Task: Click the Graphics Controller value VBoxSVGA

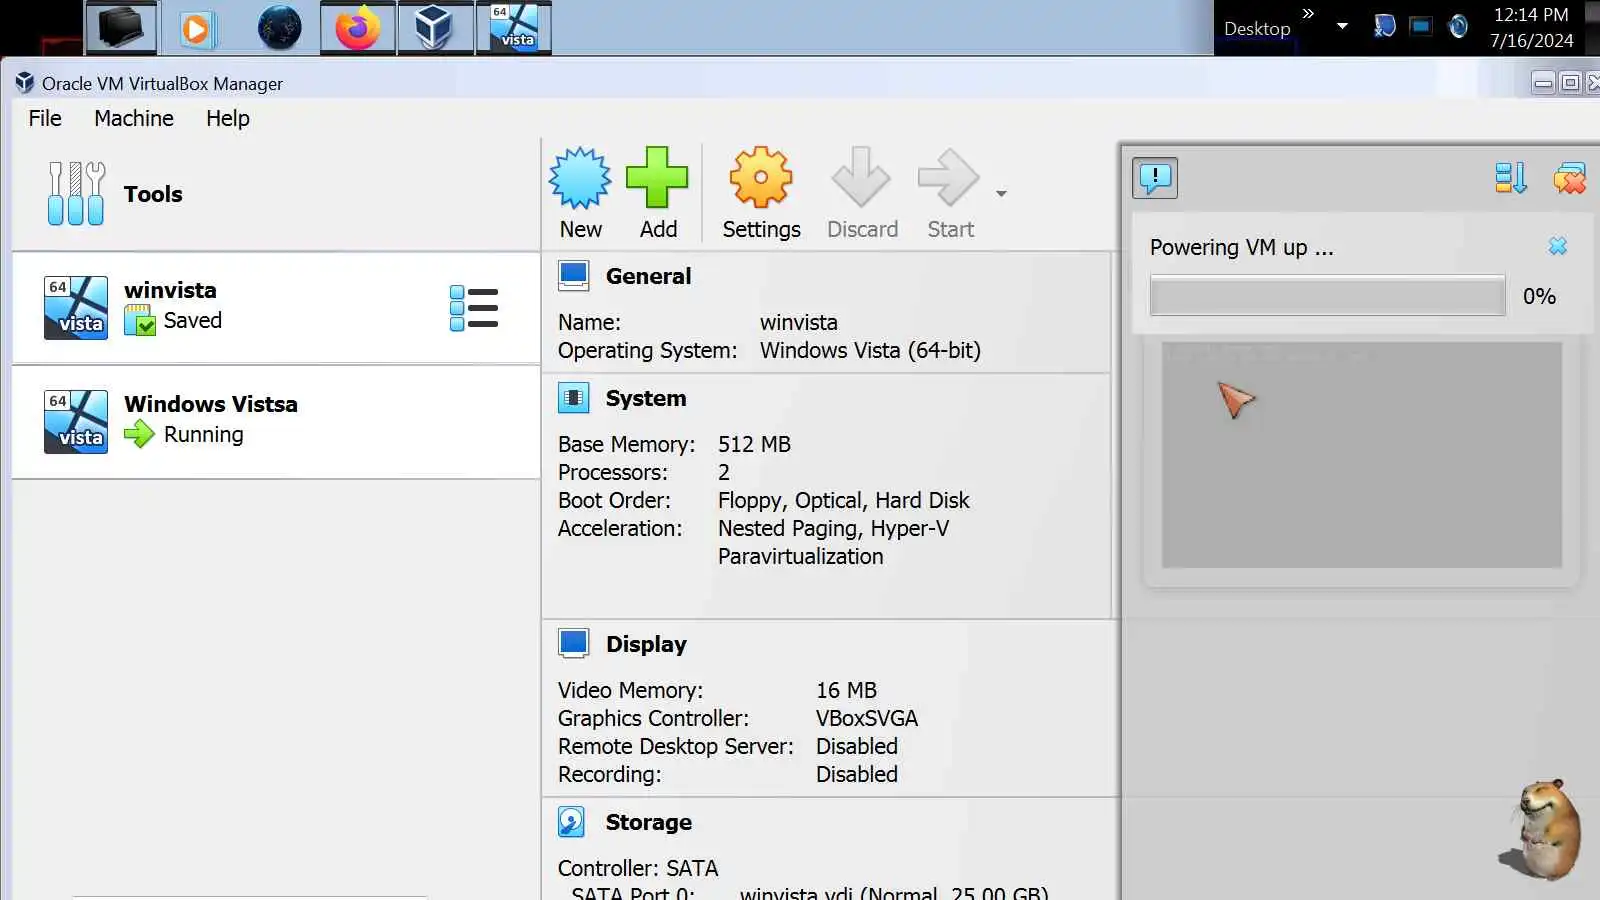Action: point(866,718)
